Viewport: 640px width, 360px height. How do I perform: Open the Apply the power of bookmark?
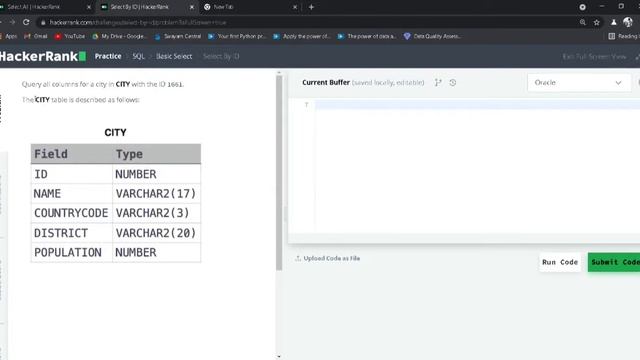pyautogui.click(x=302, y=36)
